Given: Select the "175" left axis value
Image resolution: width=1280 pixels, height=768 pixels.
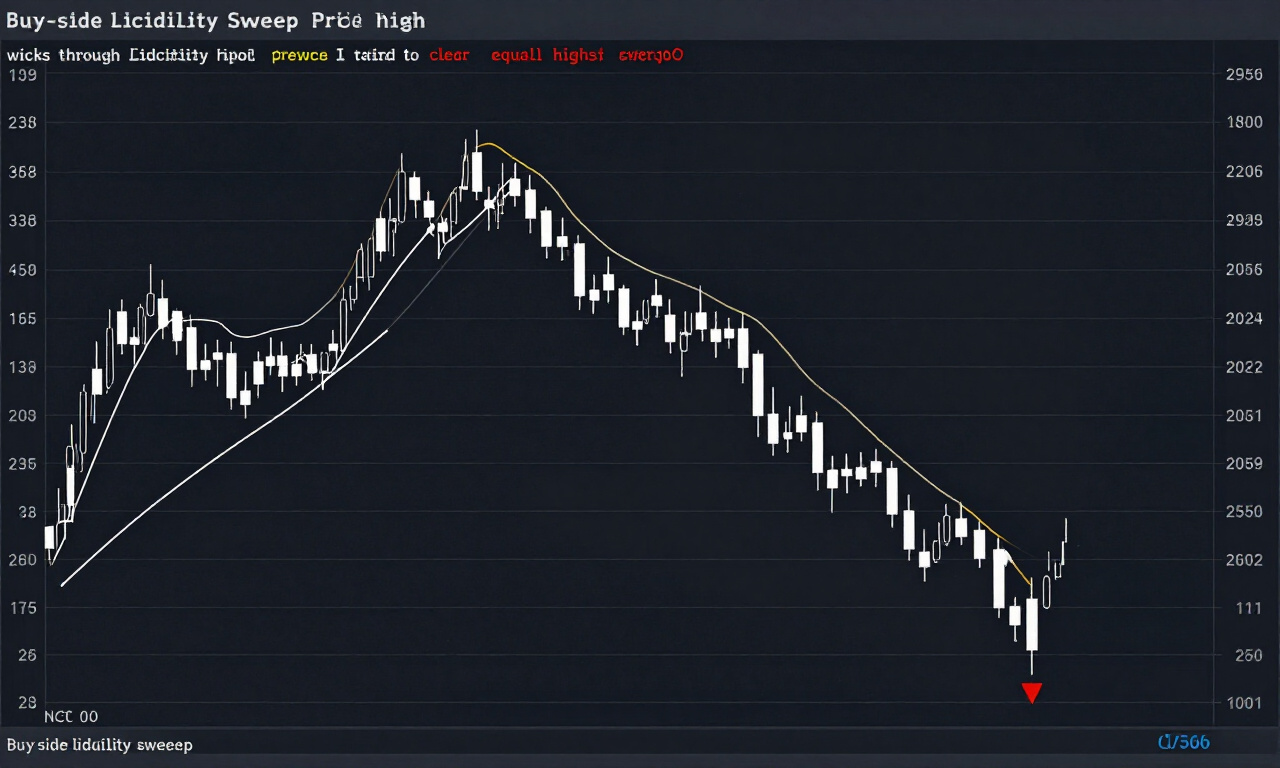Looking at the screenshot, I should [x=22, y=608].
